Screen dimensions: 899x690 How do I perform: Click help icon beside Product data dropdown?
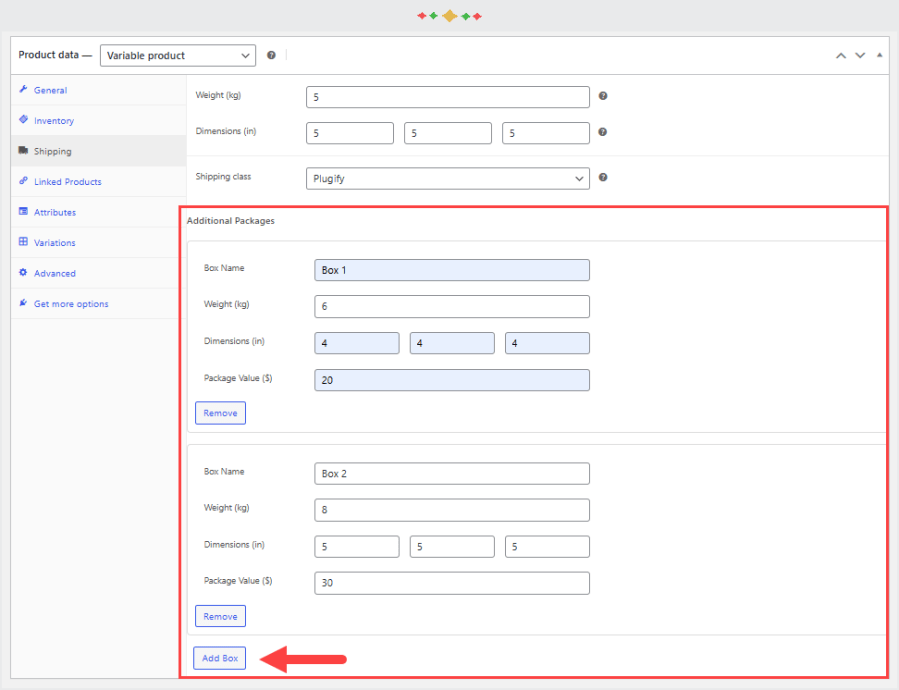click(270, 55)
